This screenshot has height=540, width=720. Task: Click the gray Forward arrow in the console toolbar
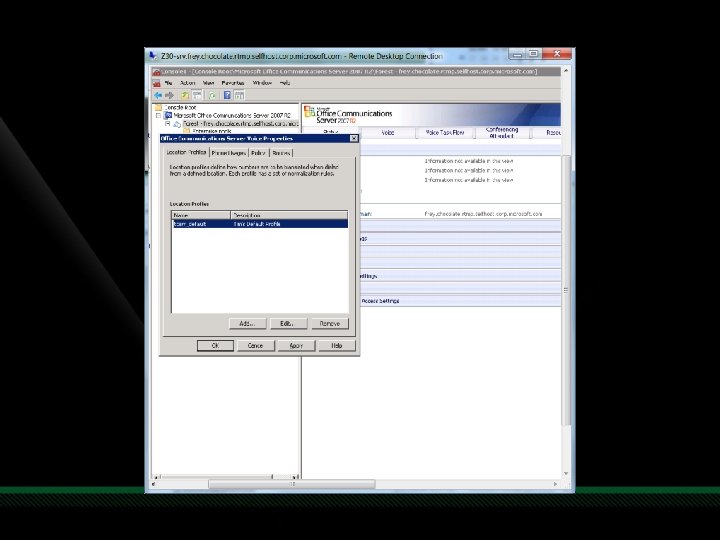(x=169, y=95)
